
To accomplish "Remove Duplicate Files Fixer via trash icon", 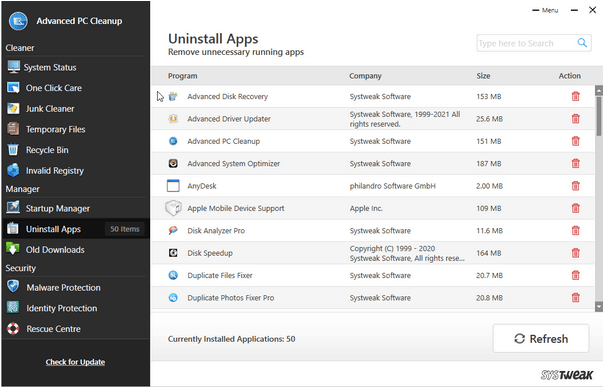I will 576,275.
